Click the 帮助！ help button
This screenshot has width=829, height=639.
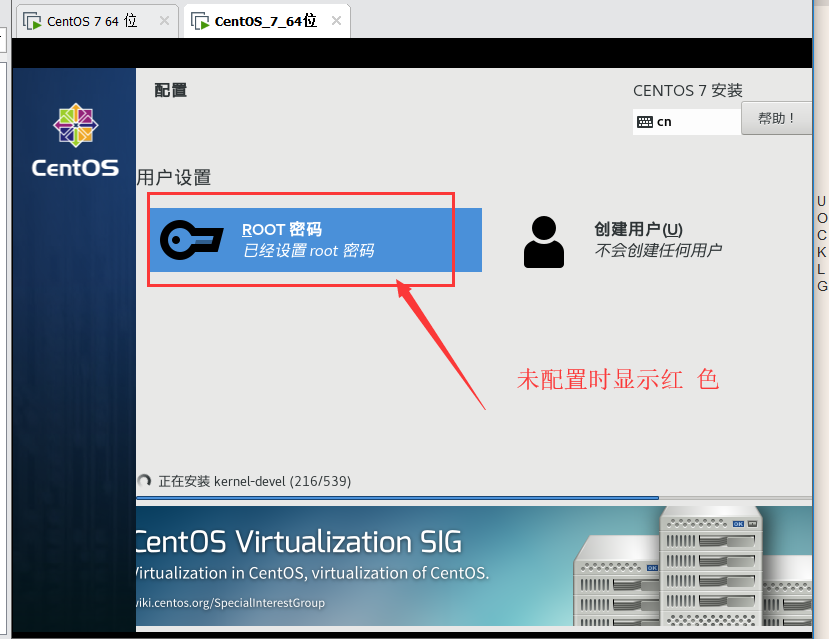[776, 118]
